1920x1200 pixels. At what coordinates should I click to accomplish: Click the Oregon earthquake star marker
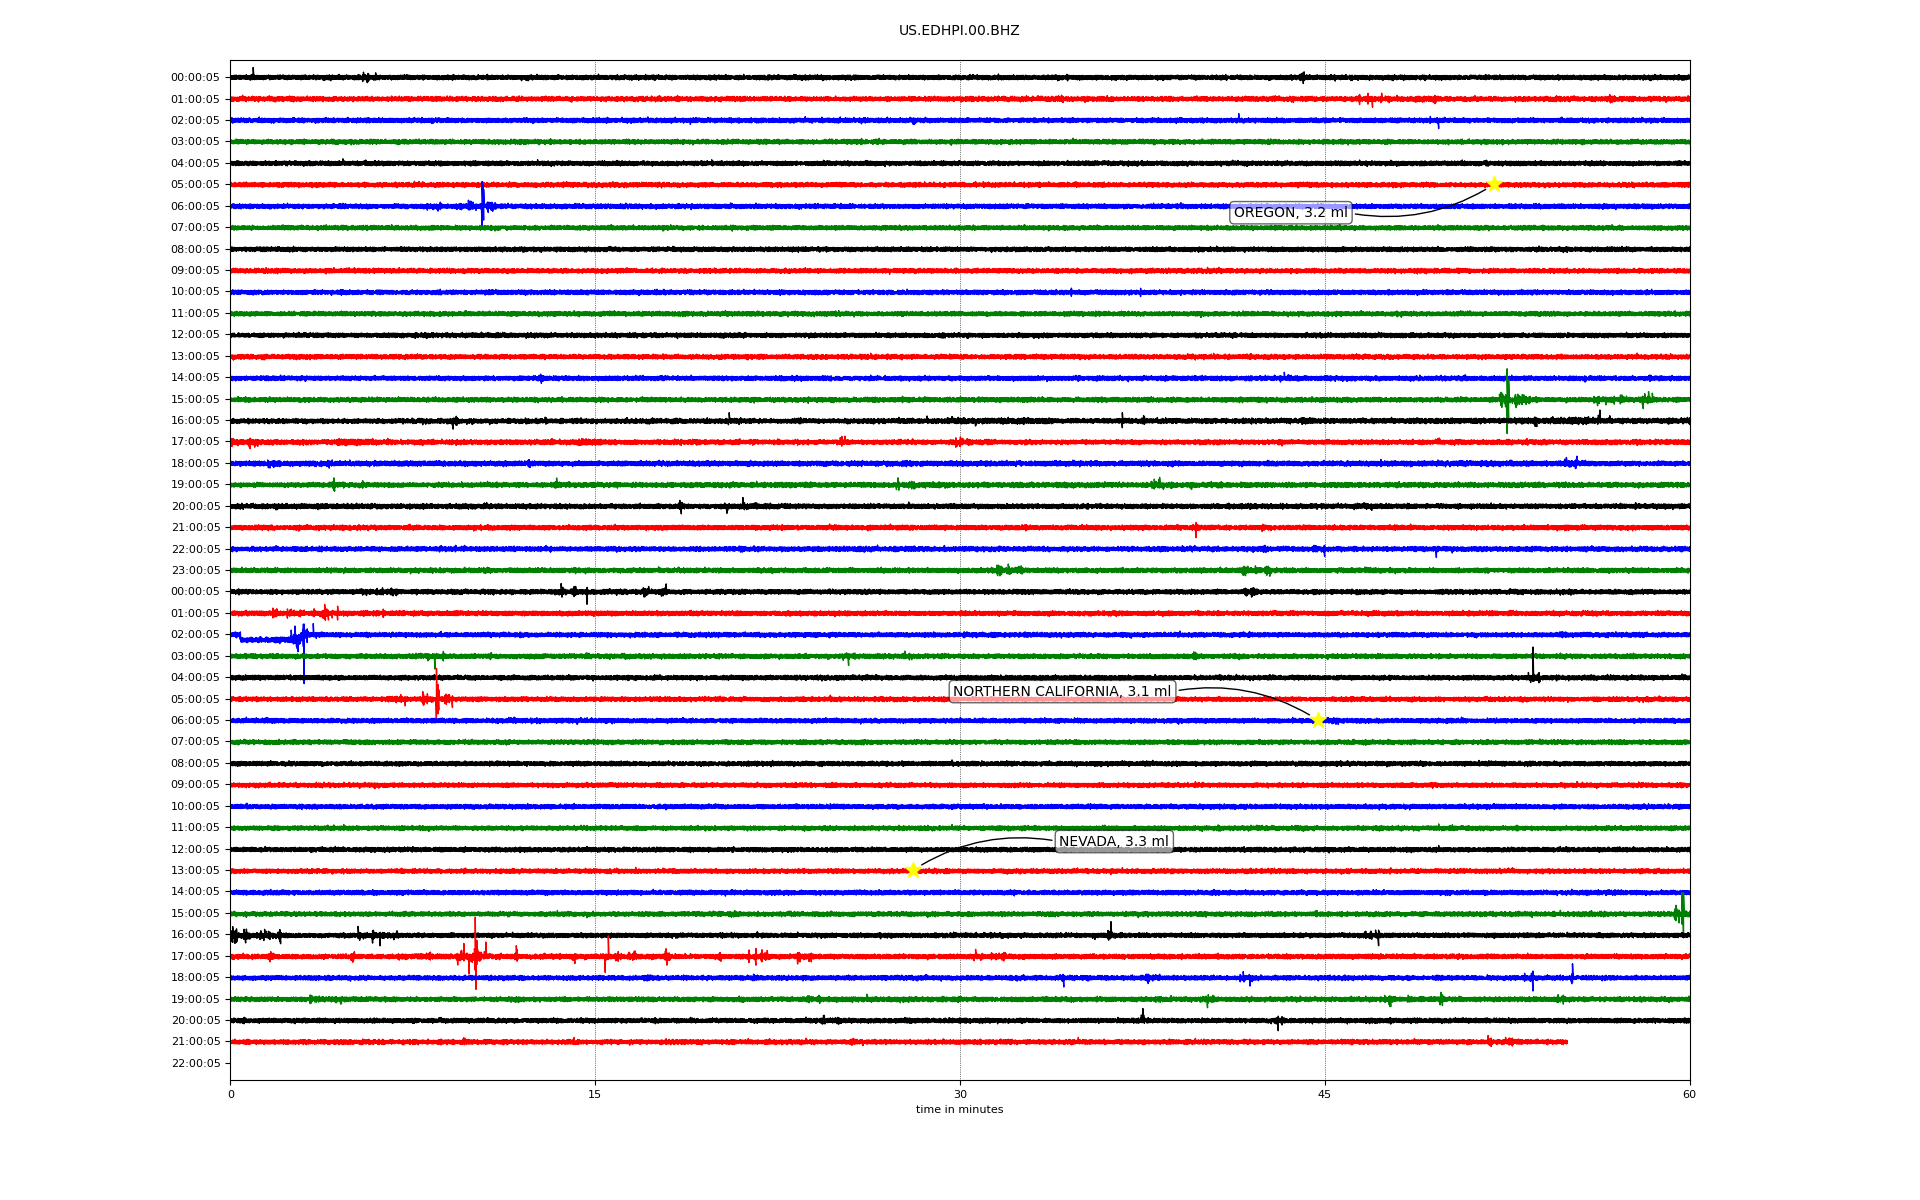coord(1494,184)
